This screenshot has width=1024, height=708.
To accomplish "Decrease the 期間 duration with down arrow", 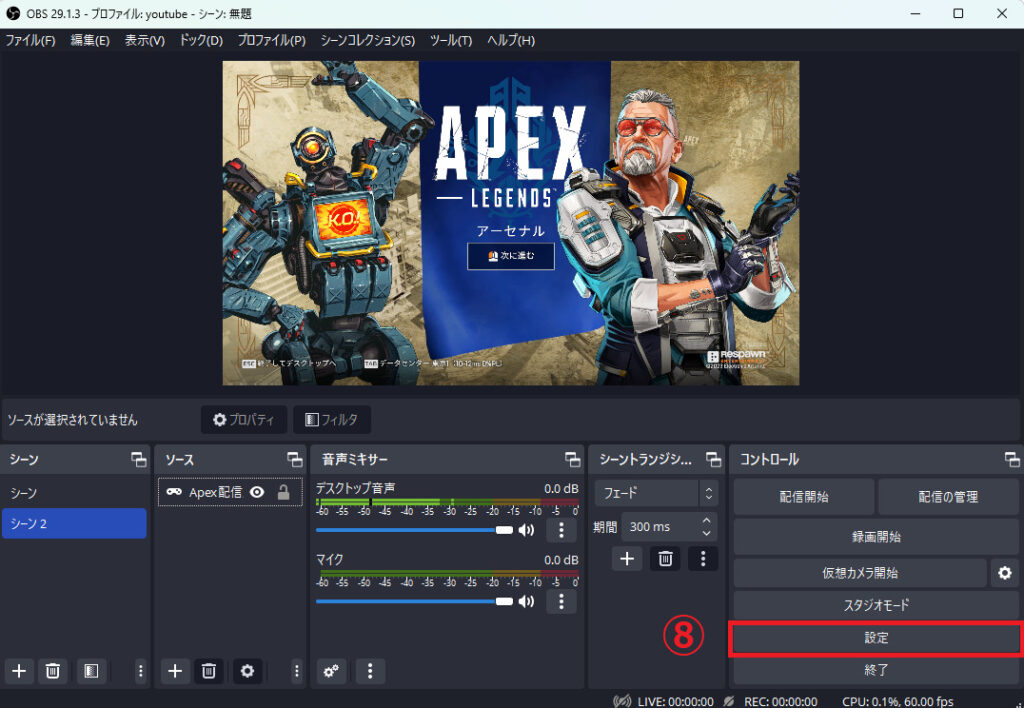I will [706, 533].
